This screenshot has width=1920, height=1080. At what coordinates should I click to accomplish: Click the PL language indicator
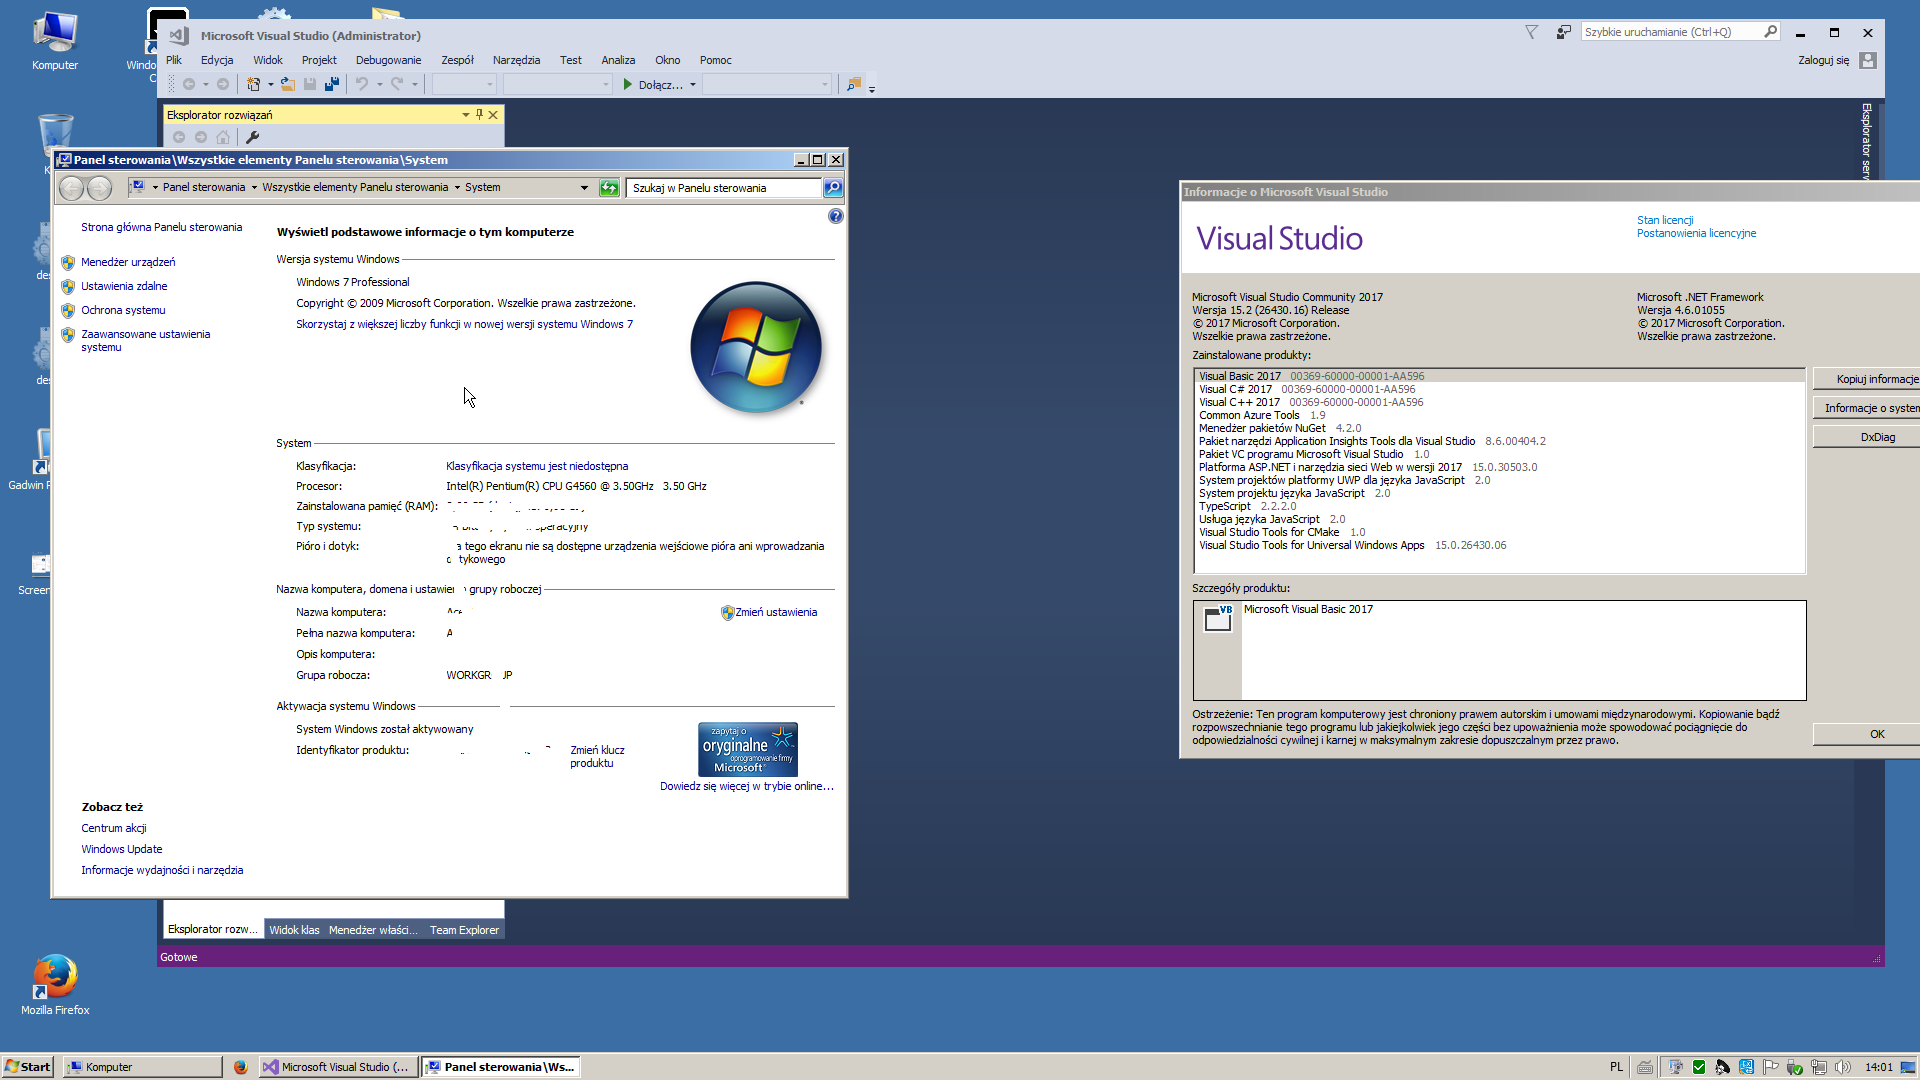pos(1616,1067)
